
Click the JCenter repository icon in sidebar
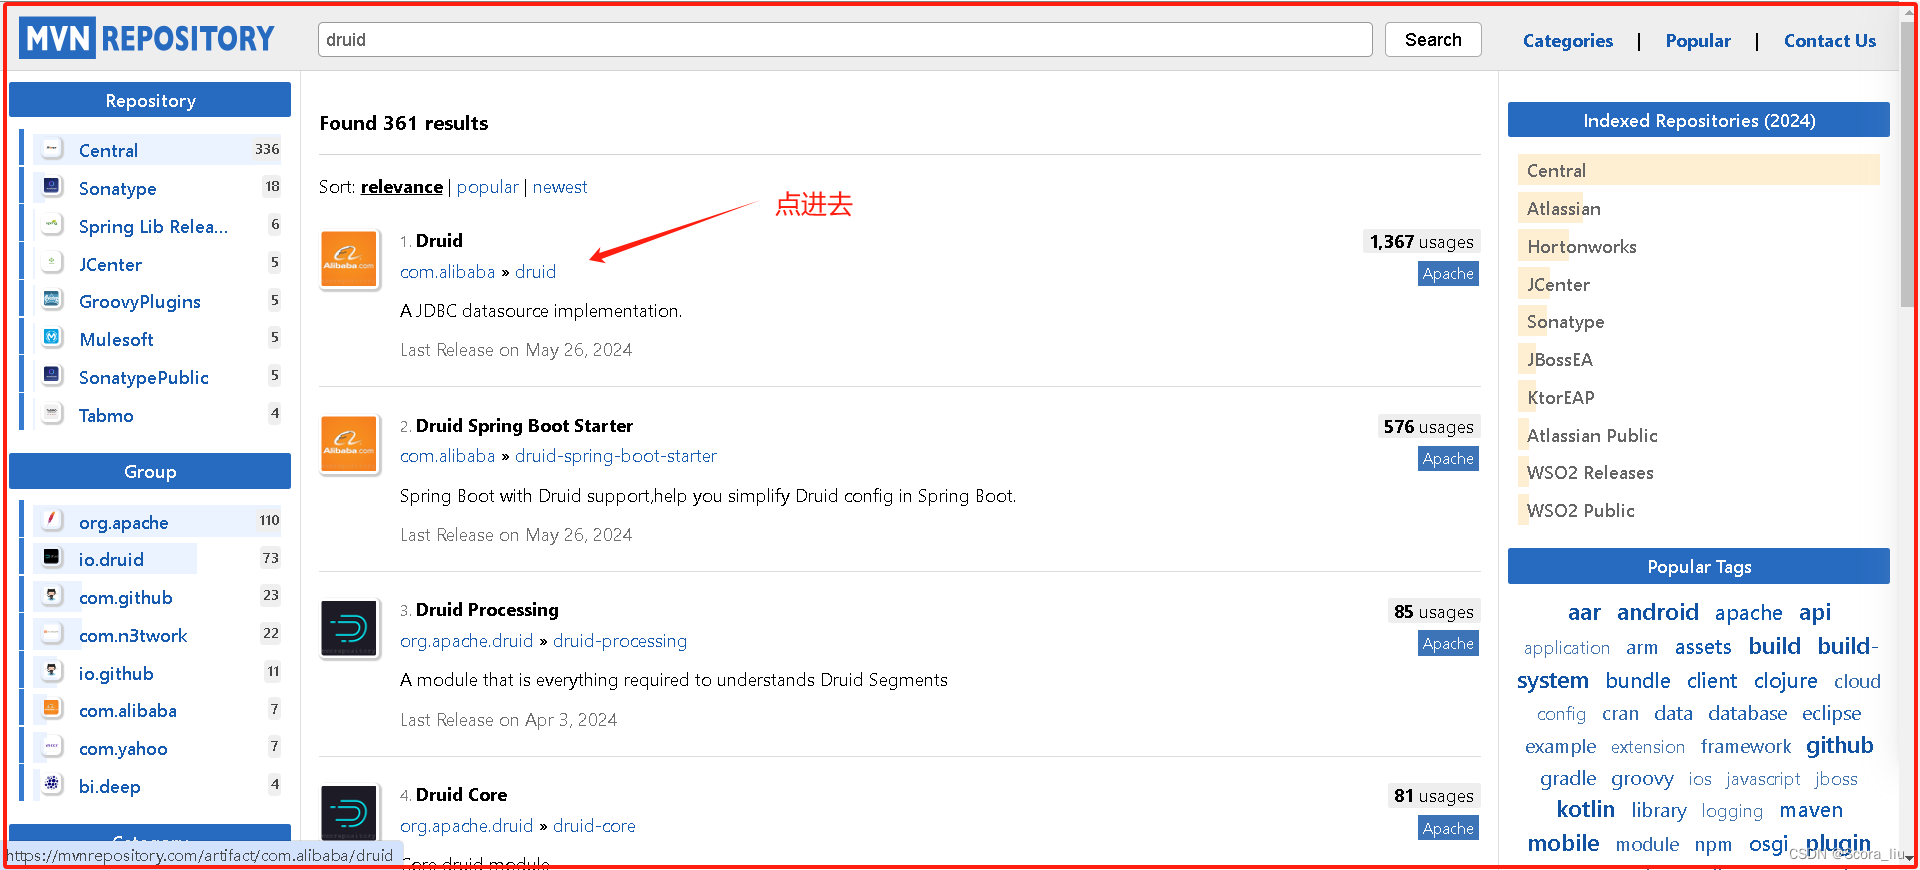[52, 263]
